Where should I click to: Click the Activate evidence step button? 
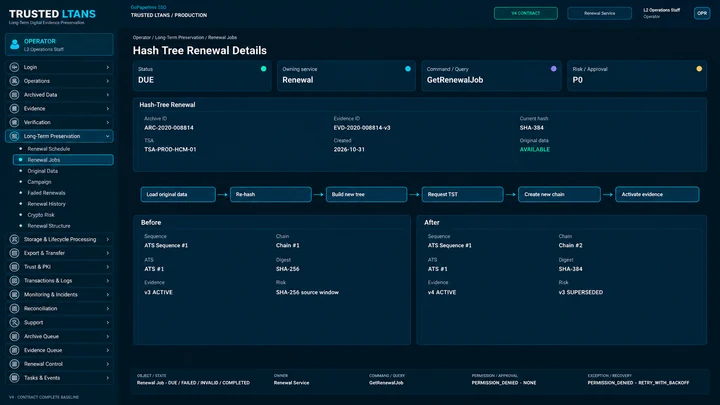click(657, 194)
